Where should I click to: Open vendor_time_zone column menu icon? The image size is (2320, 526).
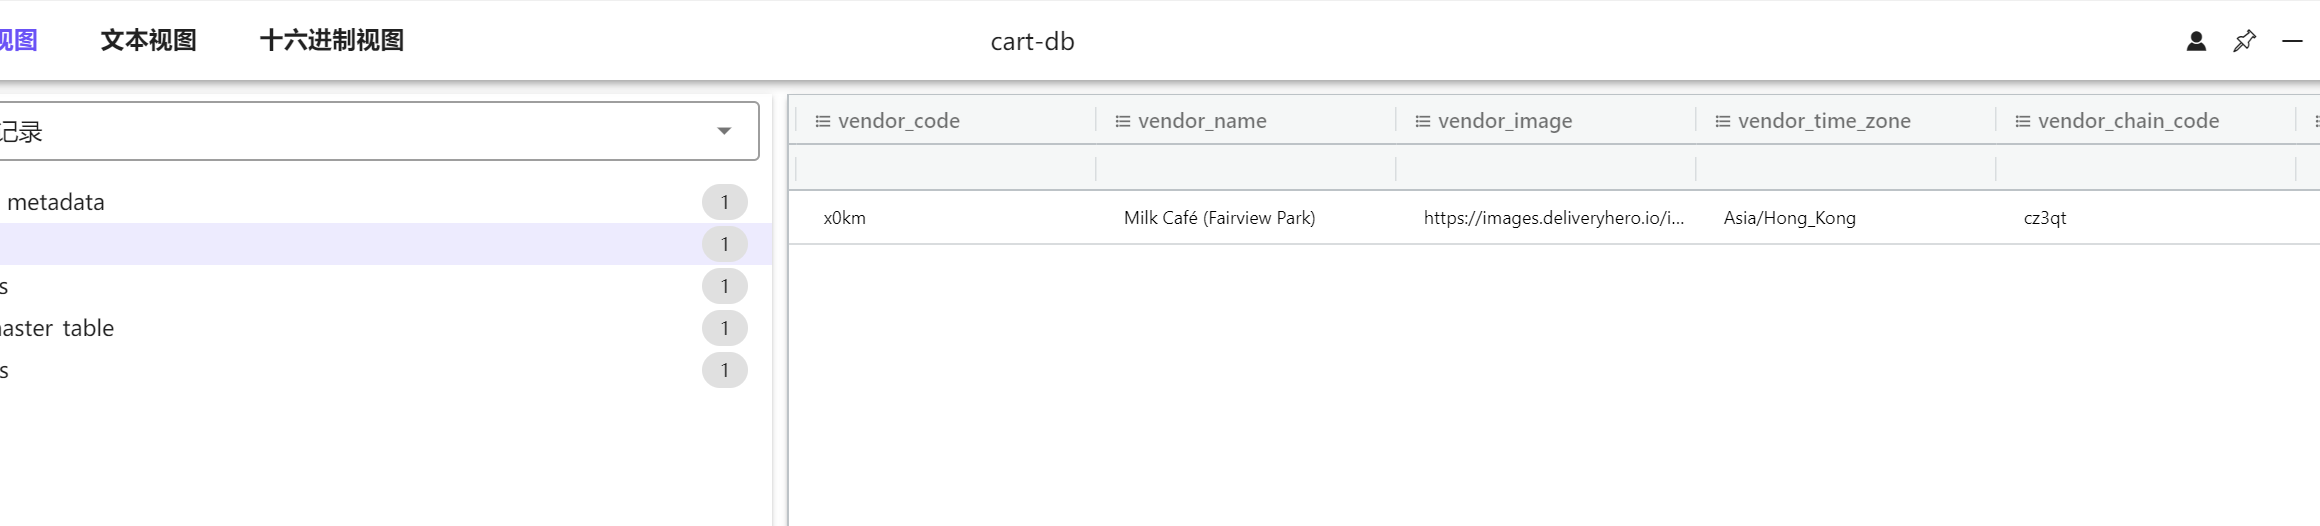[1722, 121]
